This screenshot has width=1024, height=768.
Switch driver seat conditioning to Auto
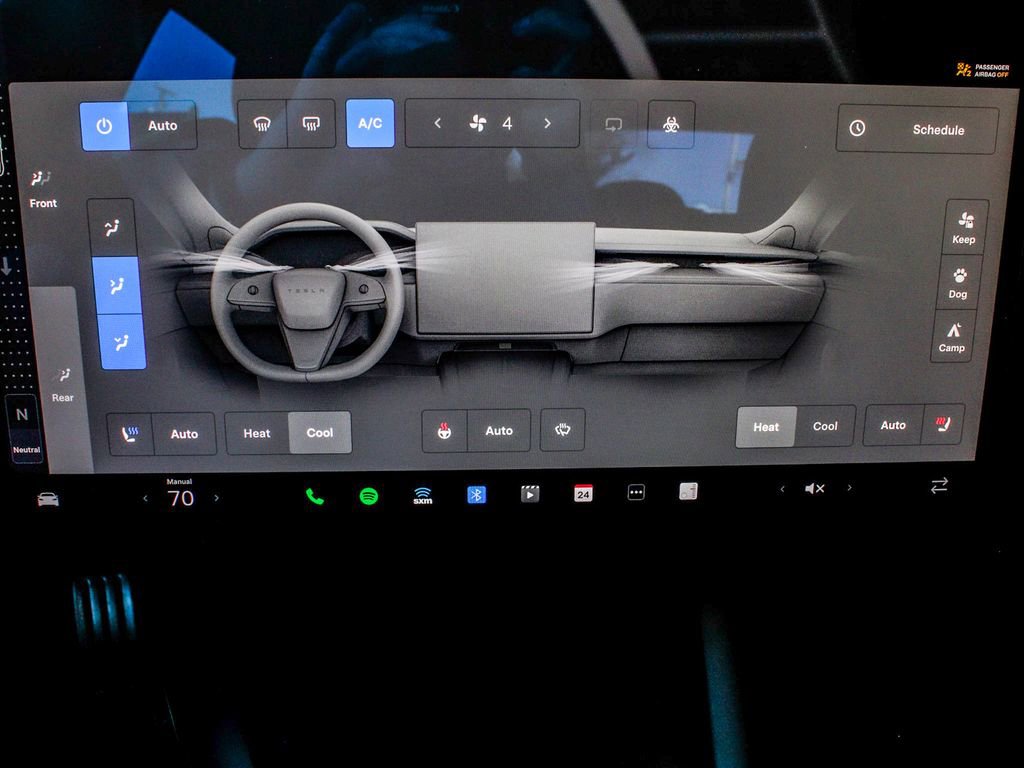point(185,433)
